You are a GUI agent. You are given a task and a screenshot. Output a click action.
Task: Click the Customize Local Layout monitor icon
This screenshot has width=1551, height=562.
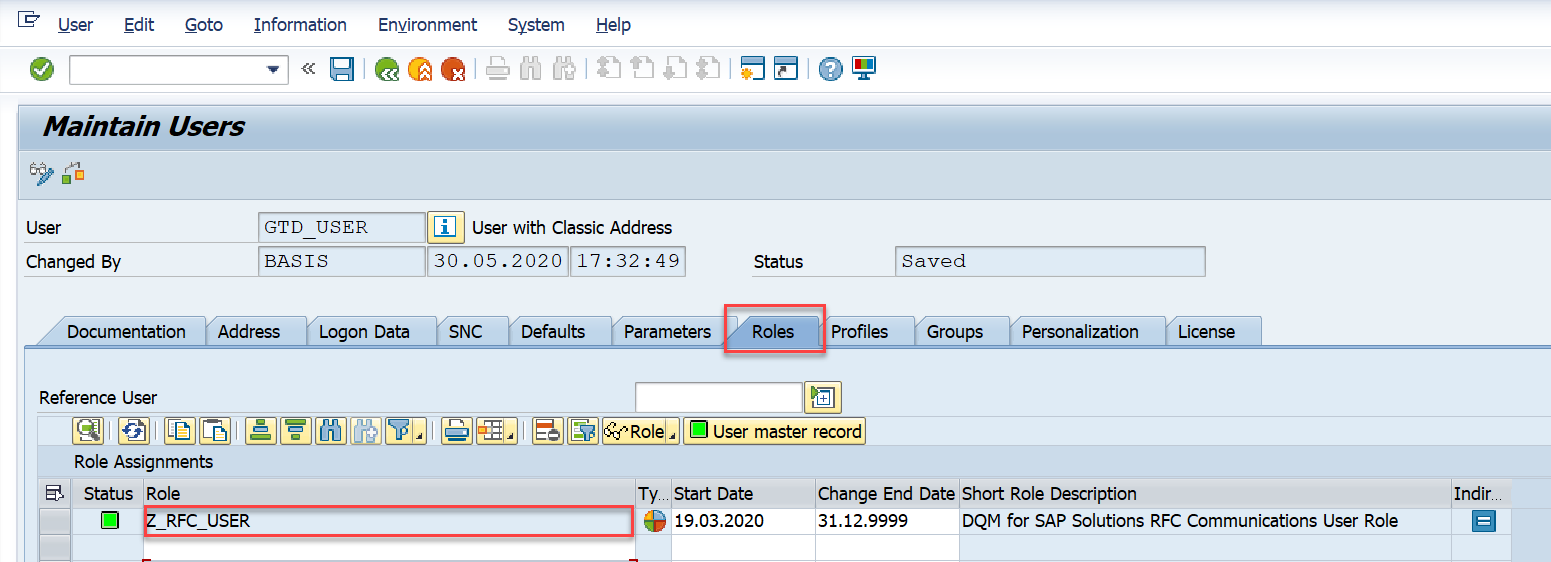click(x=864, y=69)
